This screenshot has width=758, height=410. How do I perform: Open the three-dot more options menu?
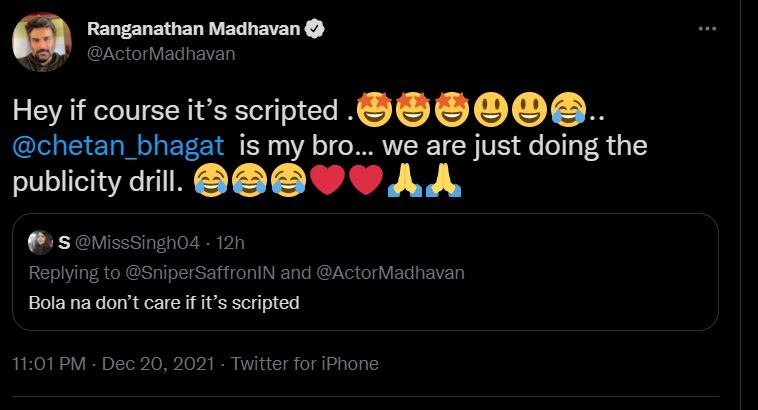[707, 29]
